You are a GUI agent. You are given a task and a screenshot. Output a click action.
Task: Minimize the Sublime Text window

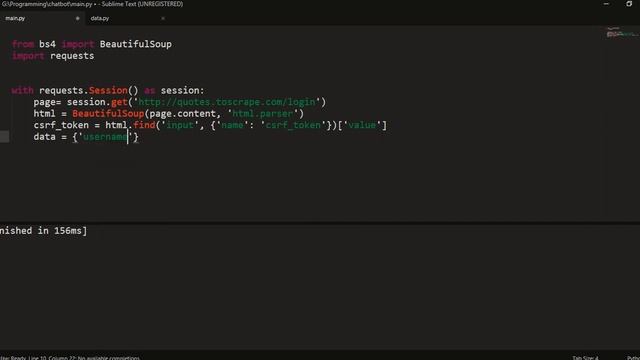(x=606, y=4)
